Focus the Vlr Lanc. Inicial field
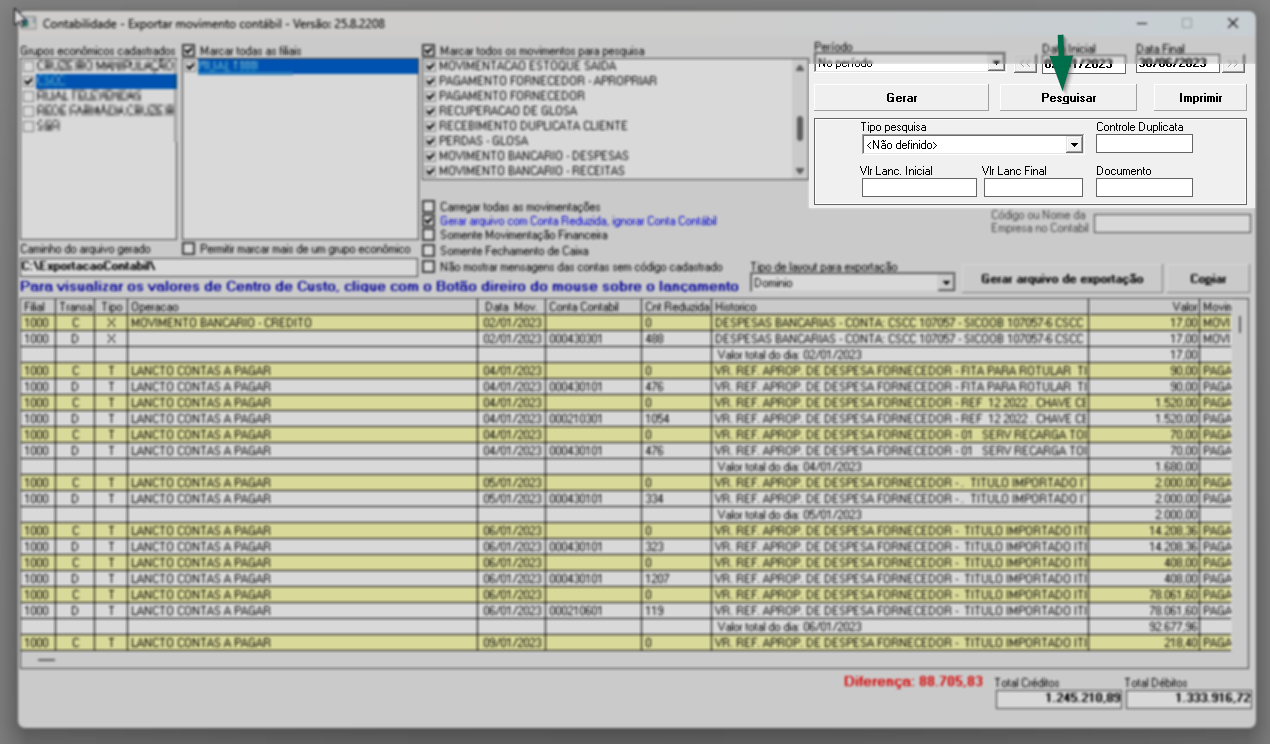 point(918,188)
